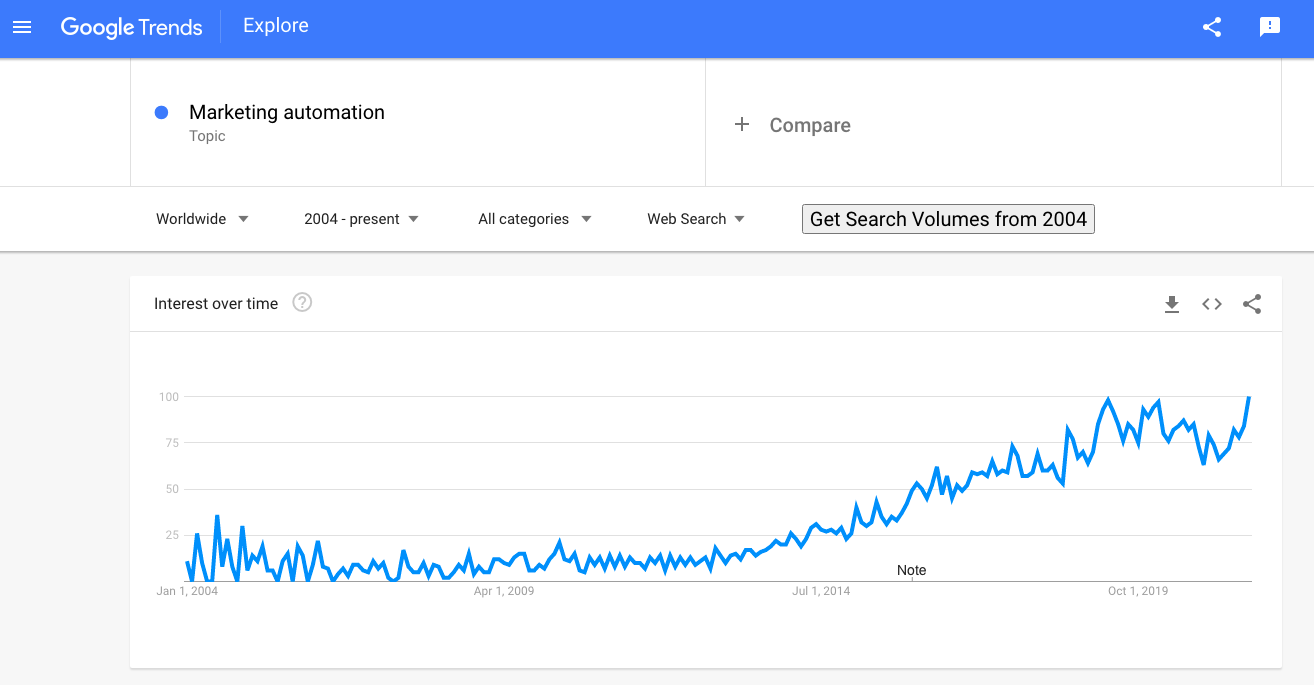This screenshot has height=685, width=1314.
Task: Select the Explore menu item
Action: pos(275,25)
